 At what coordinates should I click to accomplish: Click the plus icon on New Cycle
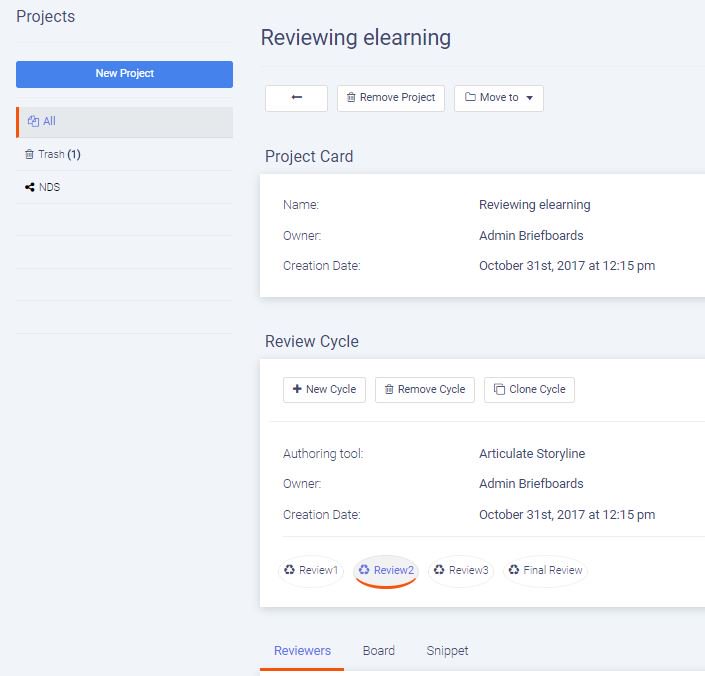click(297, 388)
